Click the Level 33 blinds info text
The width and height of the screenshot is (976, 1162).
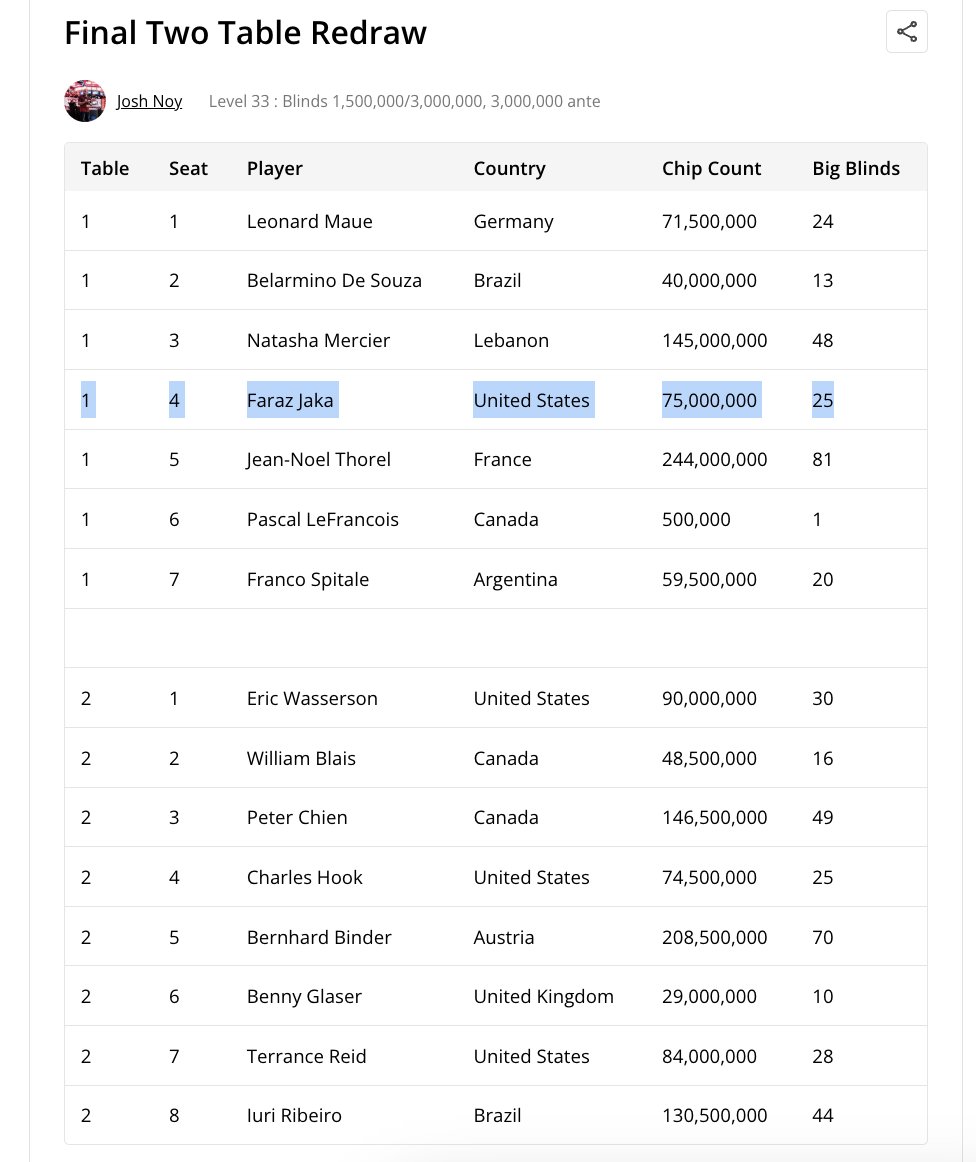coord(404,101)
